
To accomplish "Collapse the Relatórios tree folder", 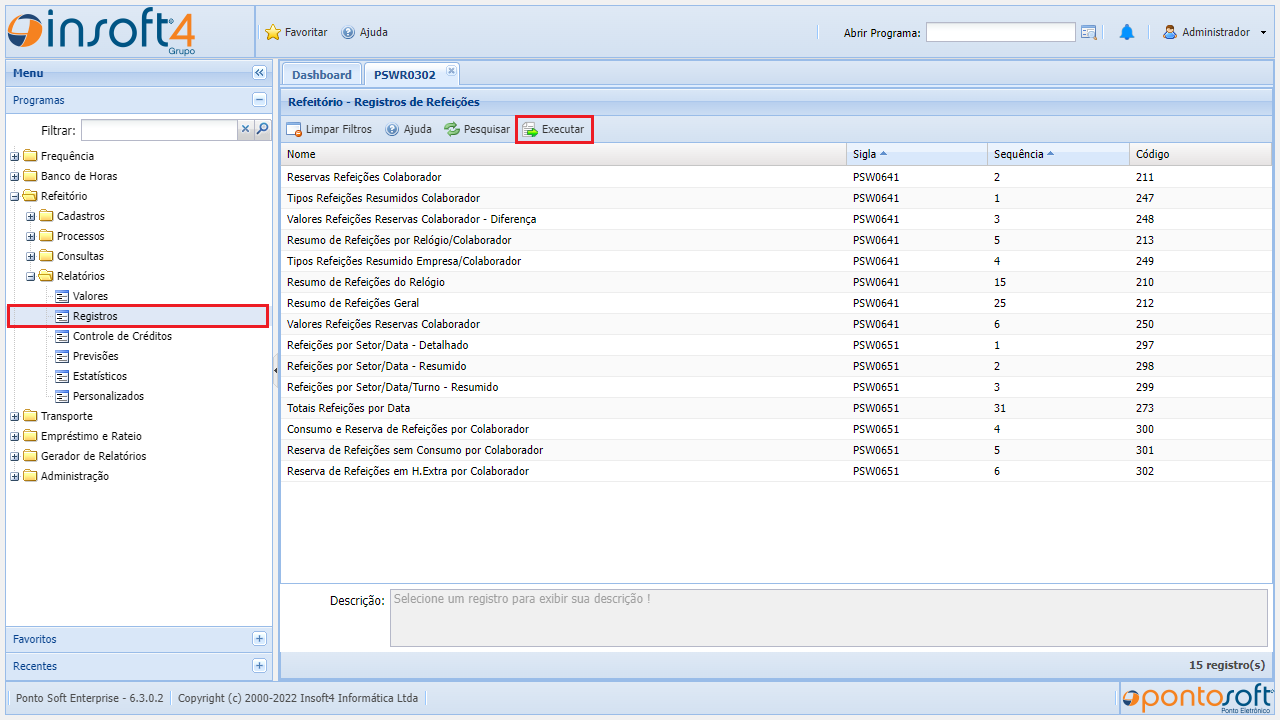I will pyautogui.click(x=31, y=276).
